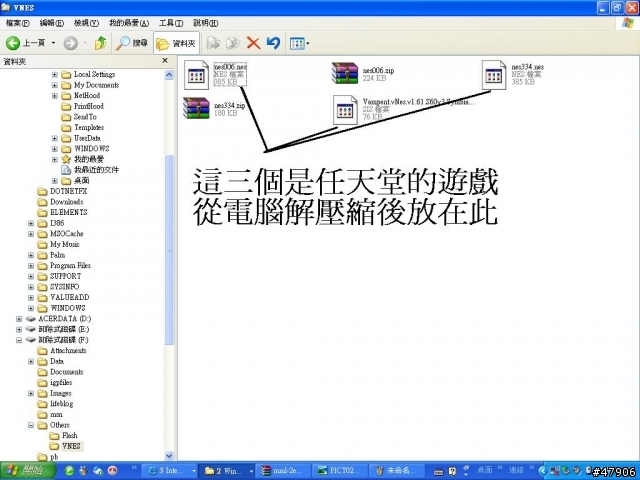Viewport: 640px width, 480px height.
Task: Open the 工具(T) menu
Action: point(171,23)
